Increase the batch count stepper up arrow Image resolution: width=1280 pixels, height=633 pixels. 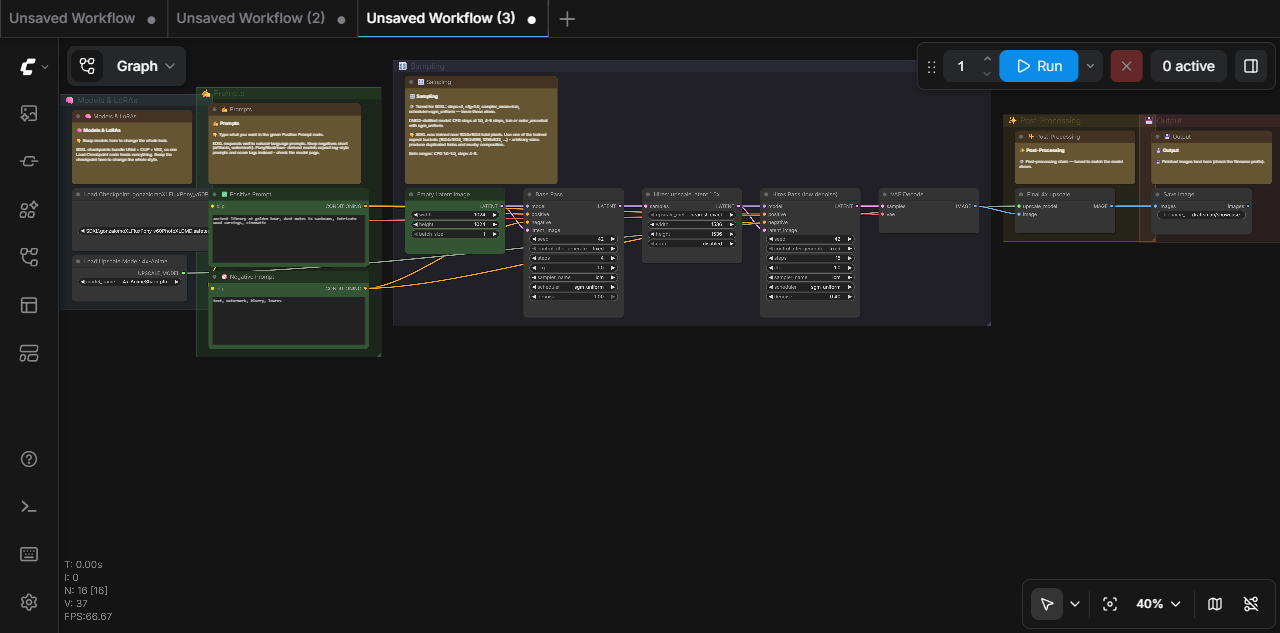(x=987, y=59)
